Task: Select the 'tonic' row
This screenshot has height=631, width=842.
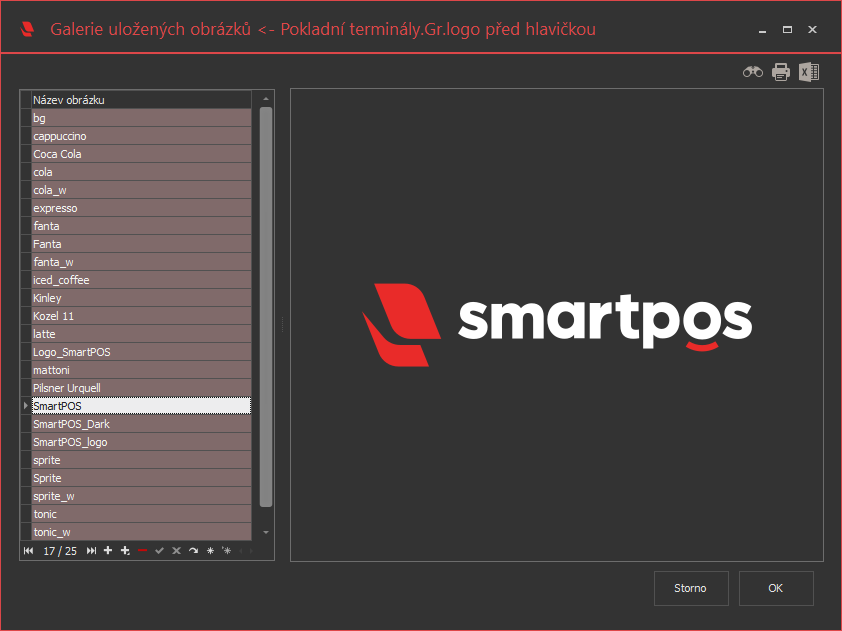Action: tap(141, 514)
